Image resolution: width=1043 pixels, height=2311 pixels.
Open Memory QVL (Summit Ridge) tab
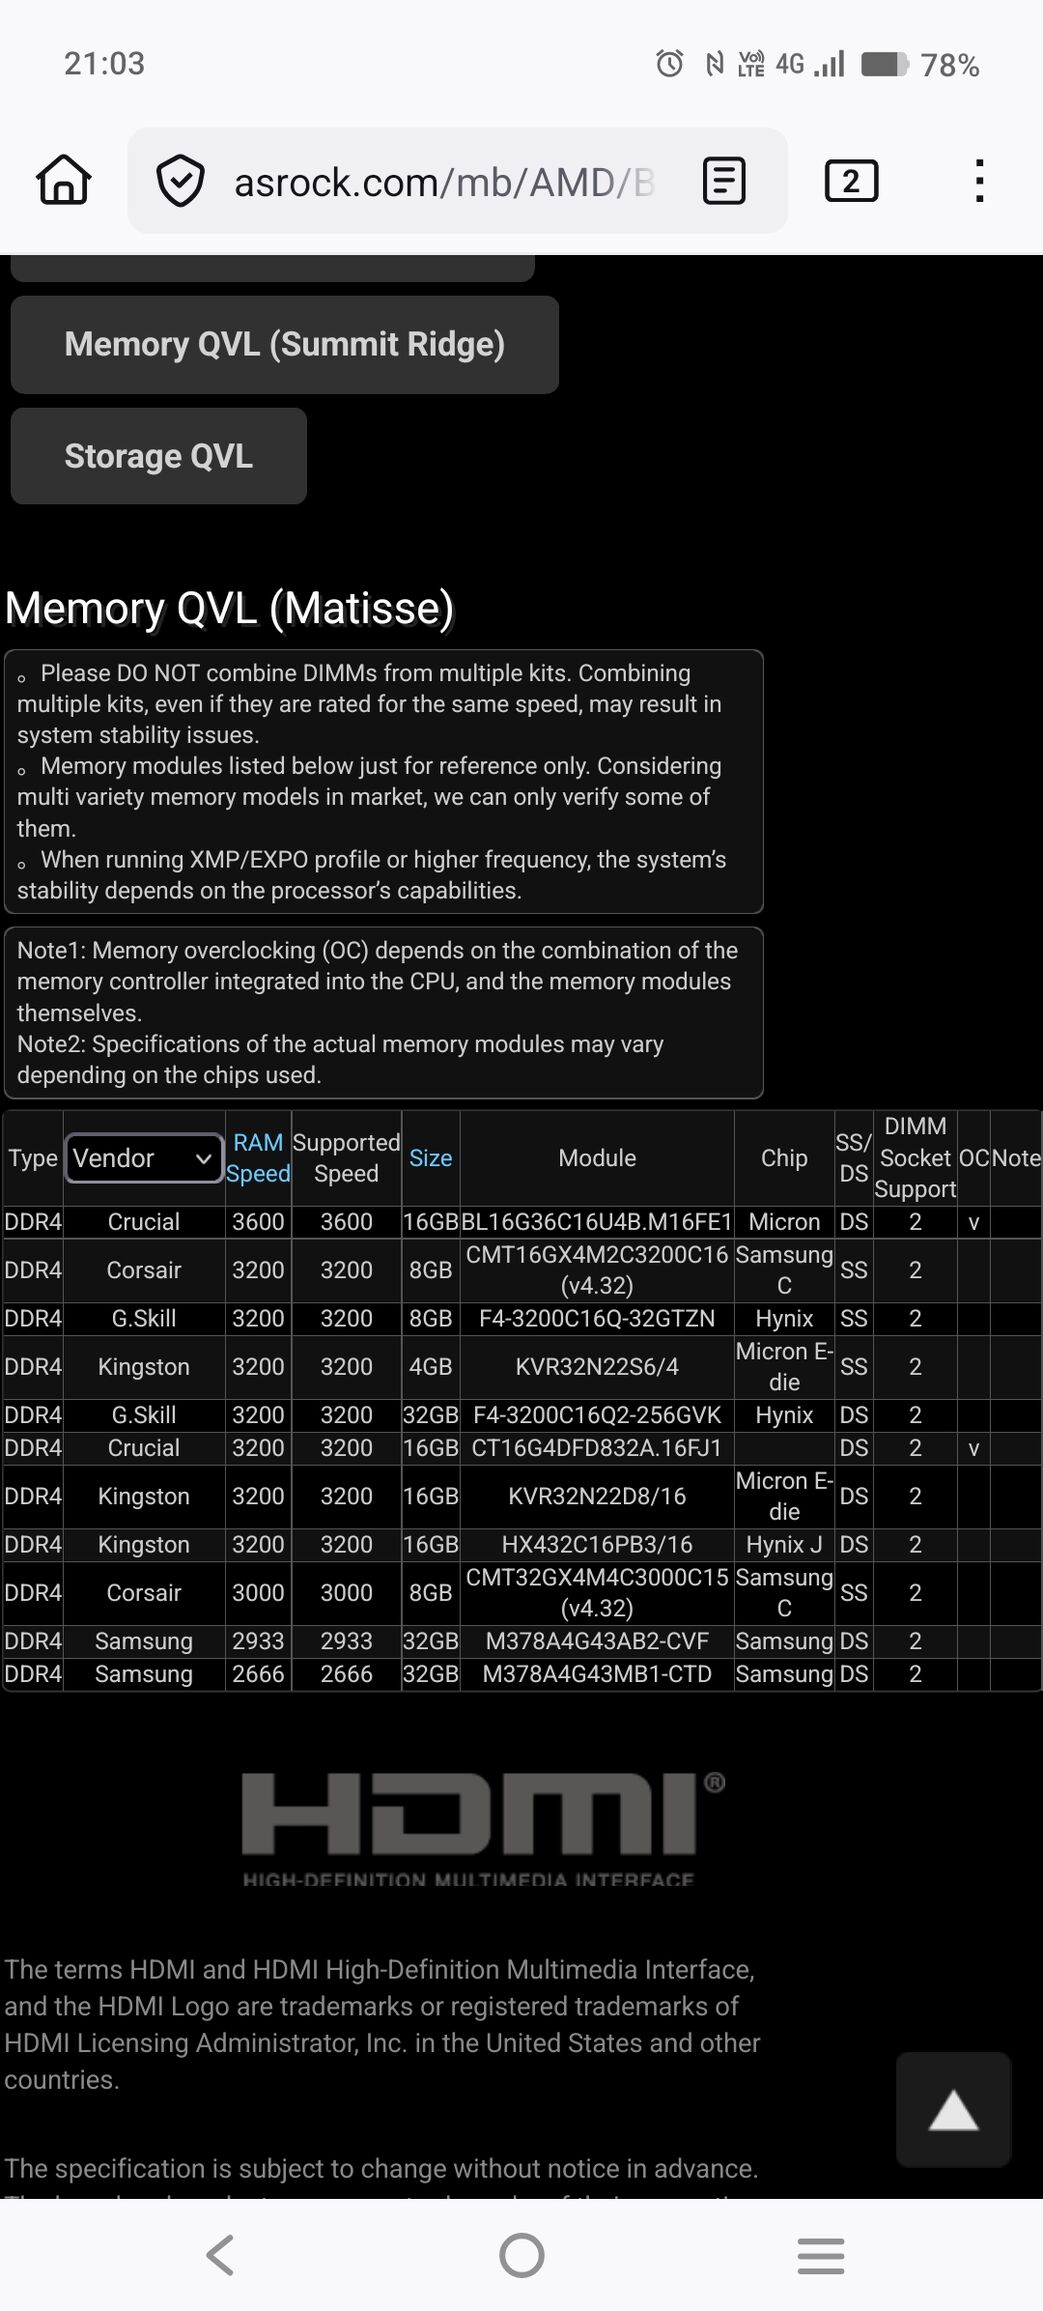point(285,344)
